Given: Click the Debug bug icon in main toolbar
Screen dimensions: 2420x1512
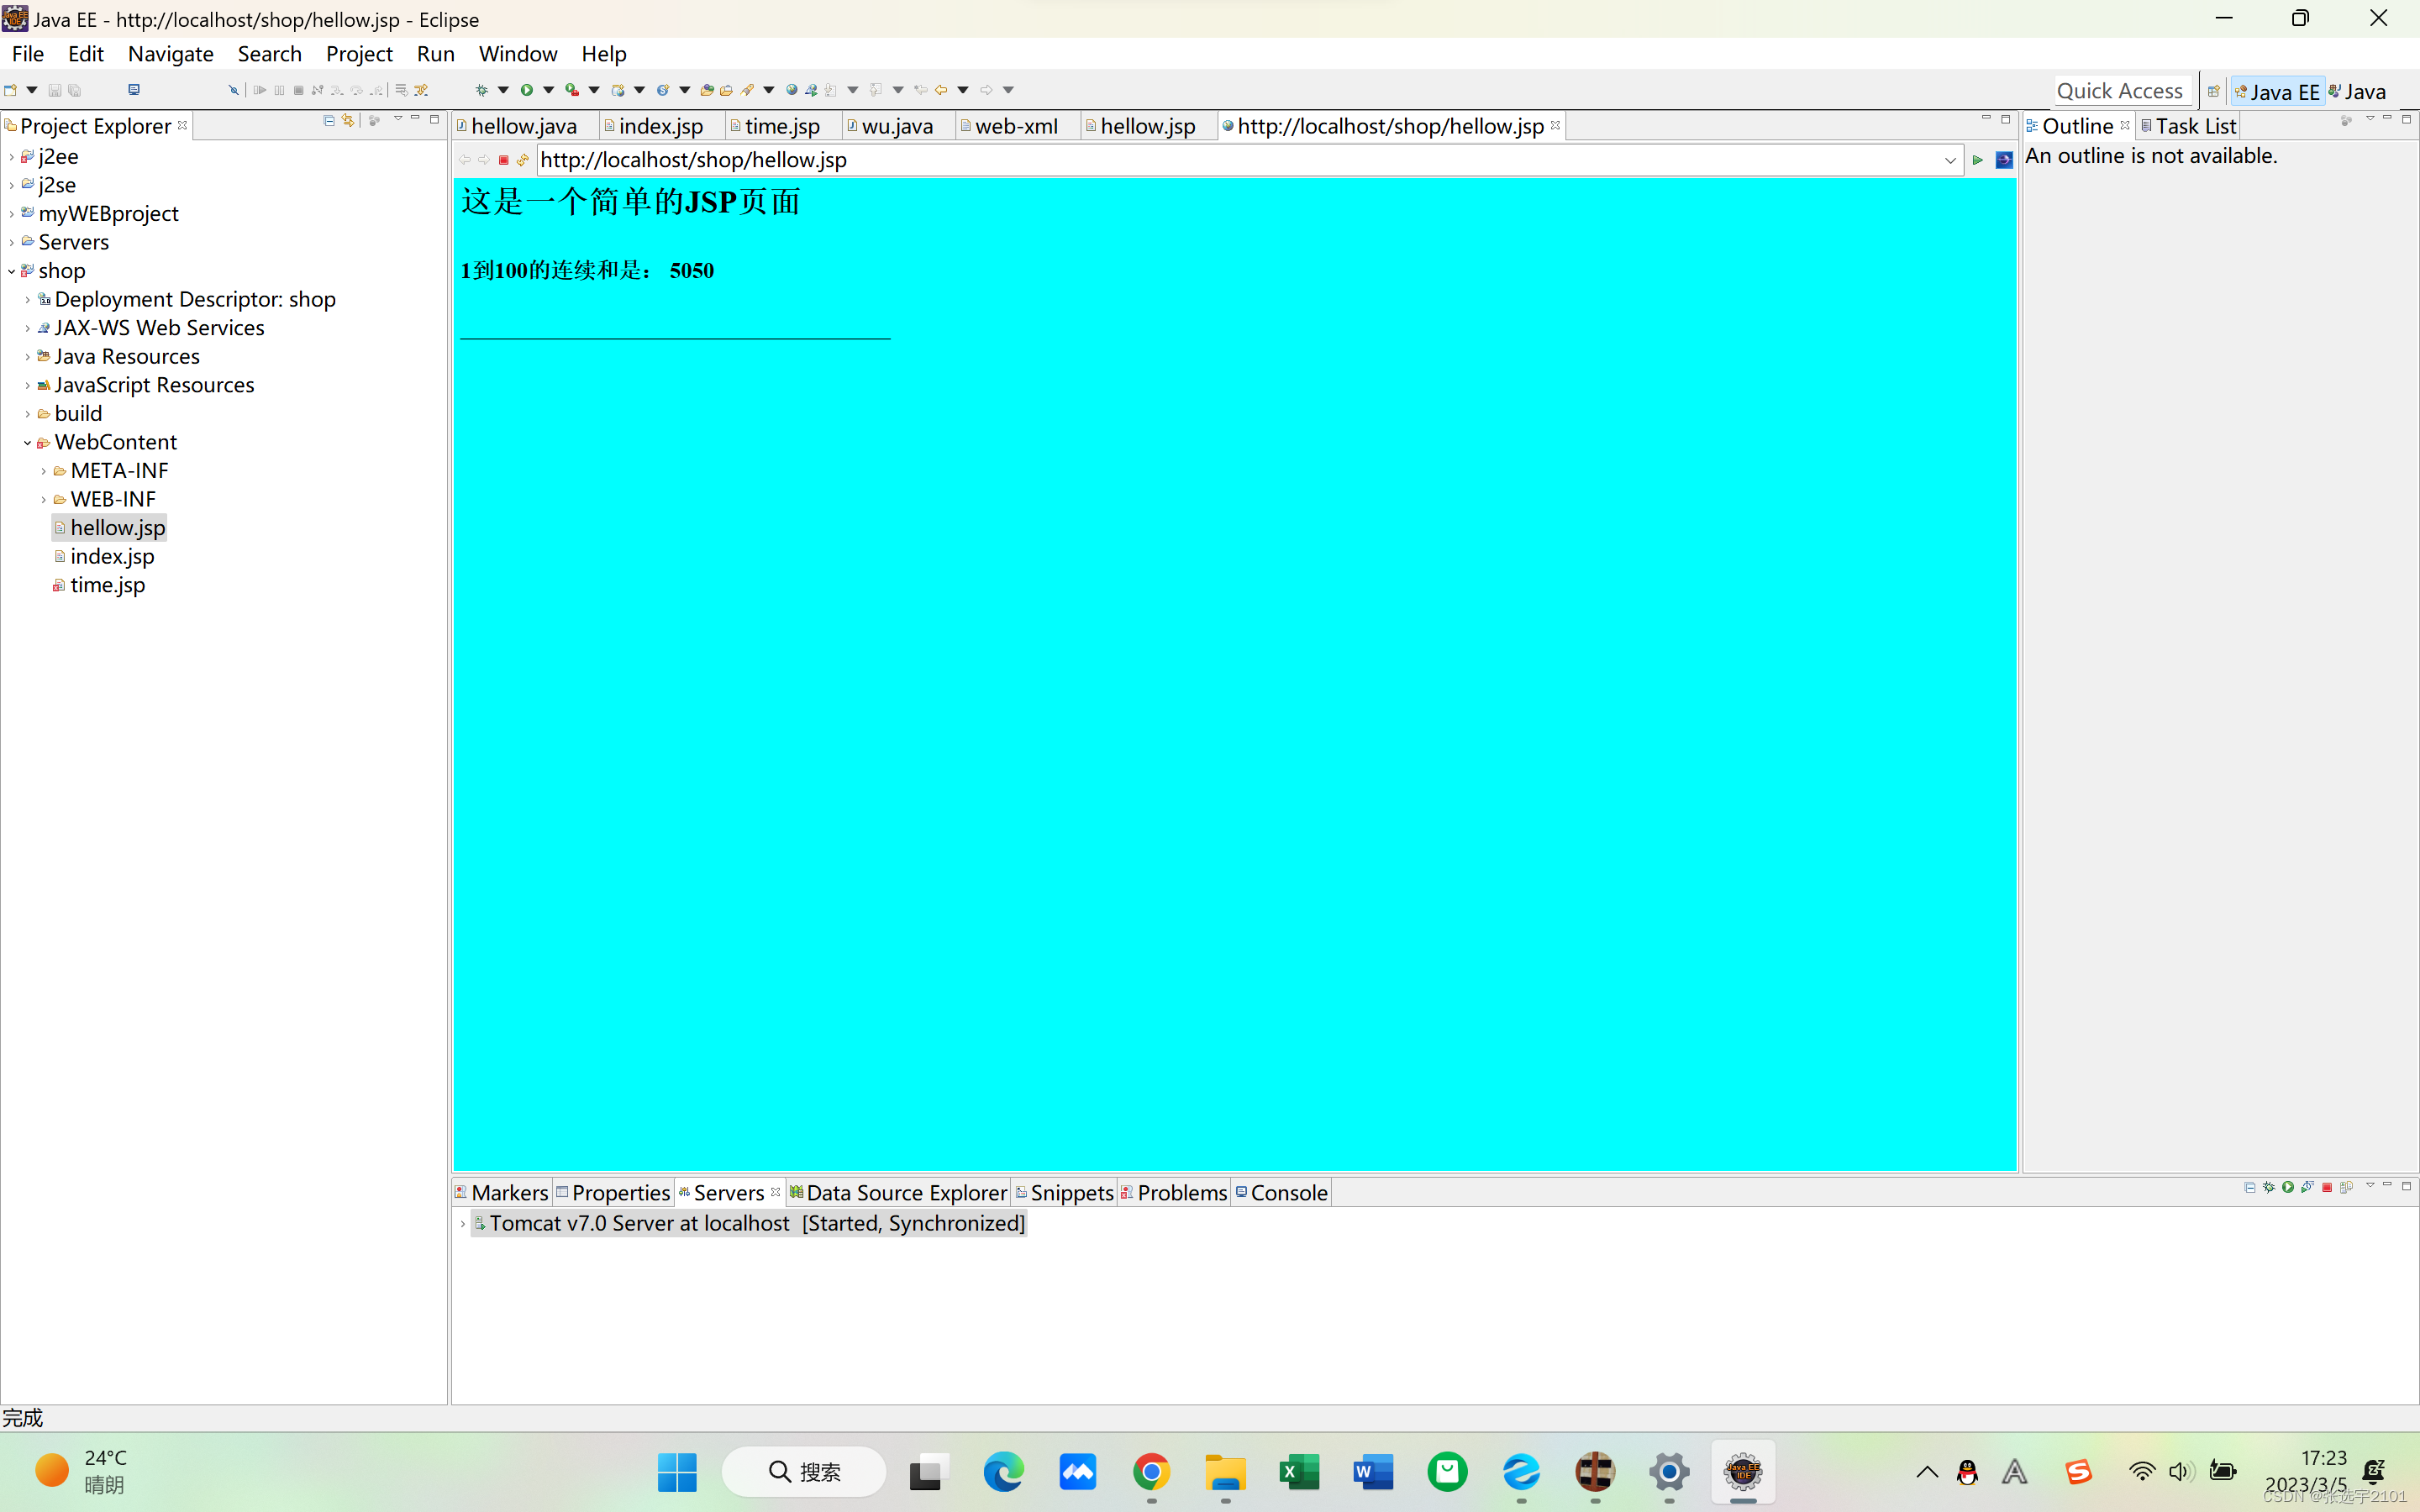Looking at the screenshot, I should coord(481,90).
